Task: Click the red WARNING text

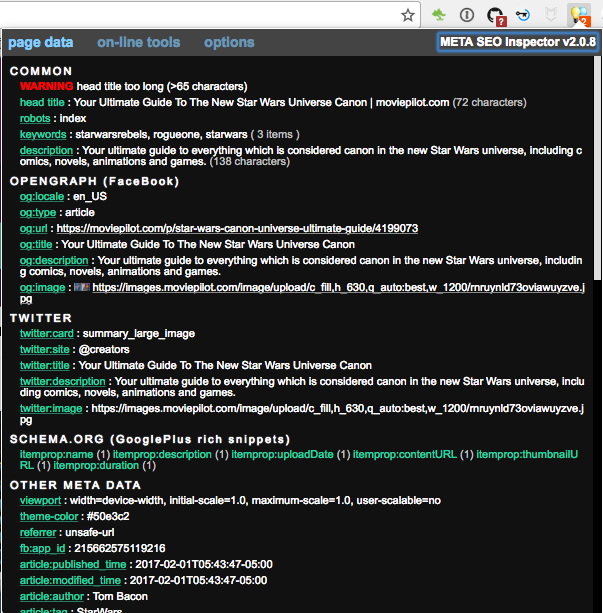Action: 47,86
